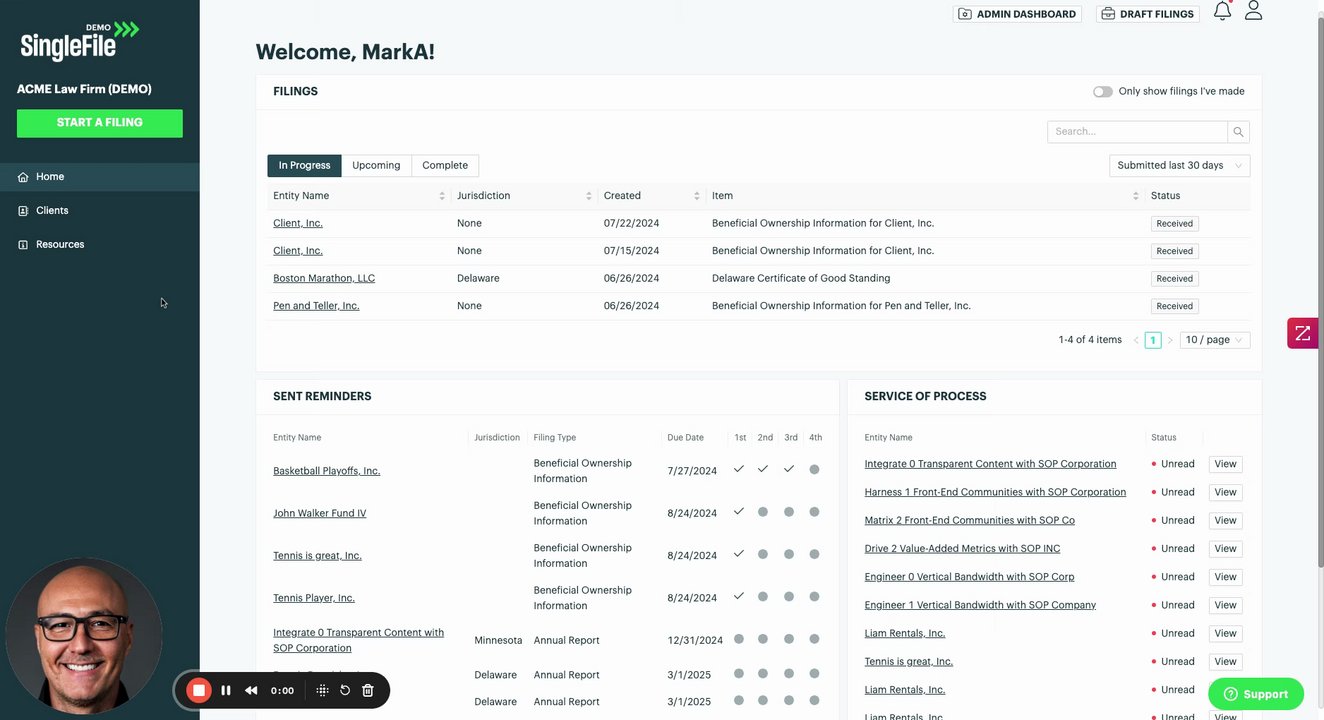Pause the screen recording
Image resolution: width=1324 pixels, height=720 pixels.
(x=226, y=690)
